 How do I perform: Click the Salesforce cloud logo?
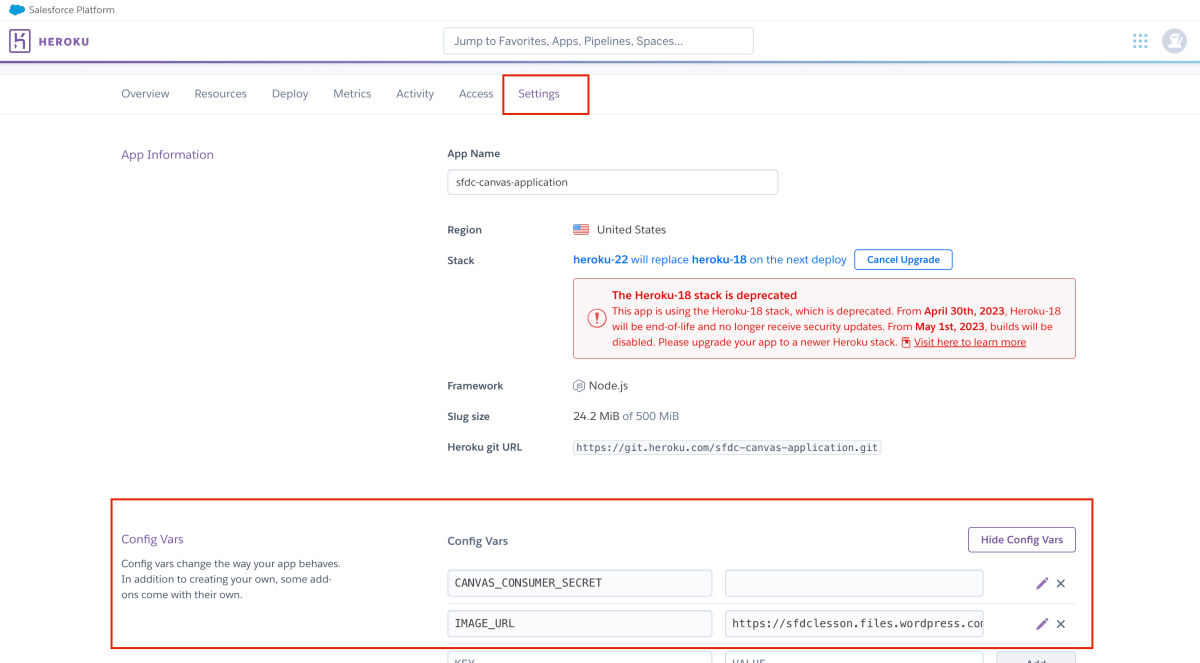[17, 10]
